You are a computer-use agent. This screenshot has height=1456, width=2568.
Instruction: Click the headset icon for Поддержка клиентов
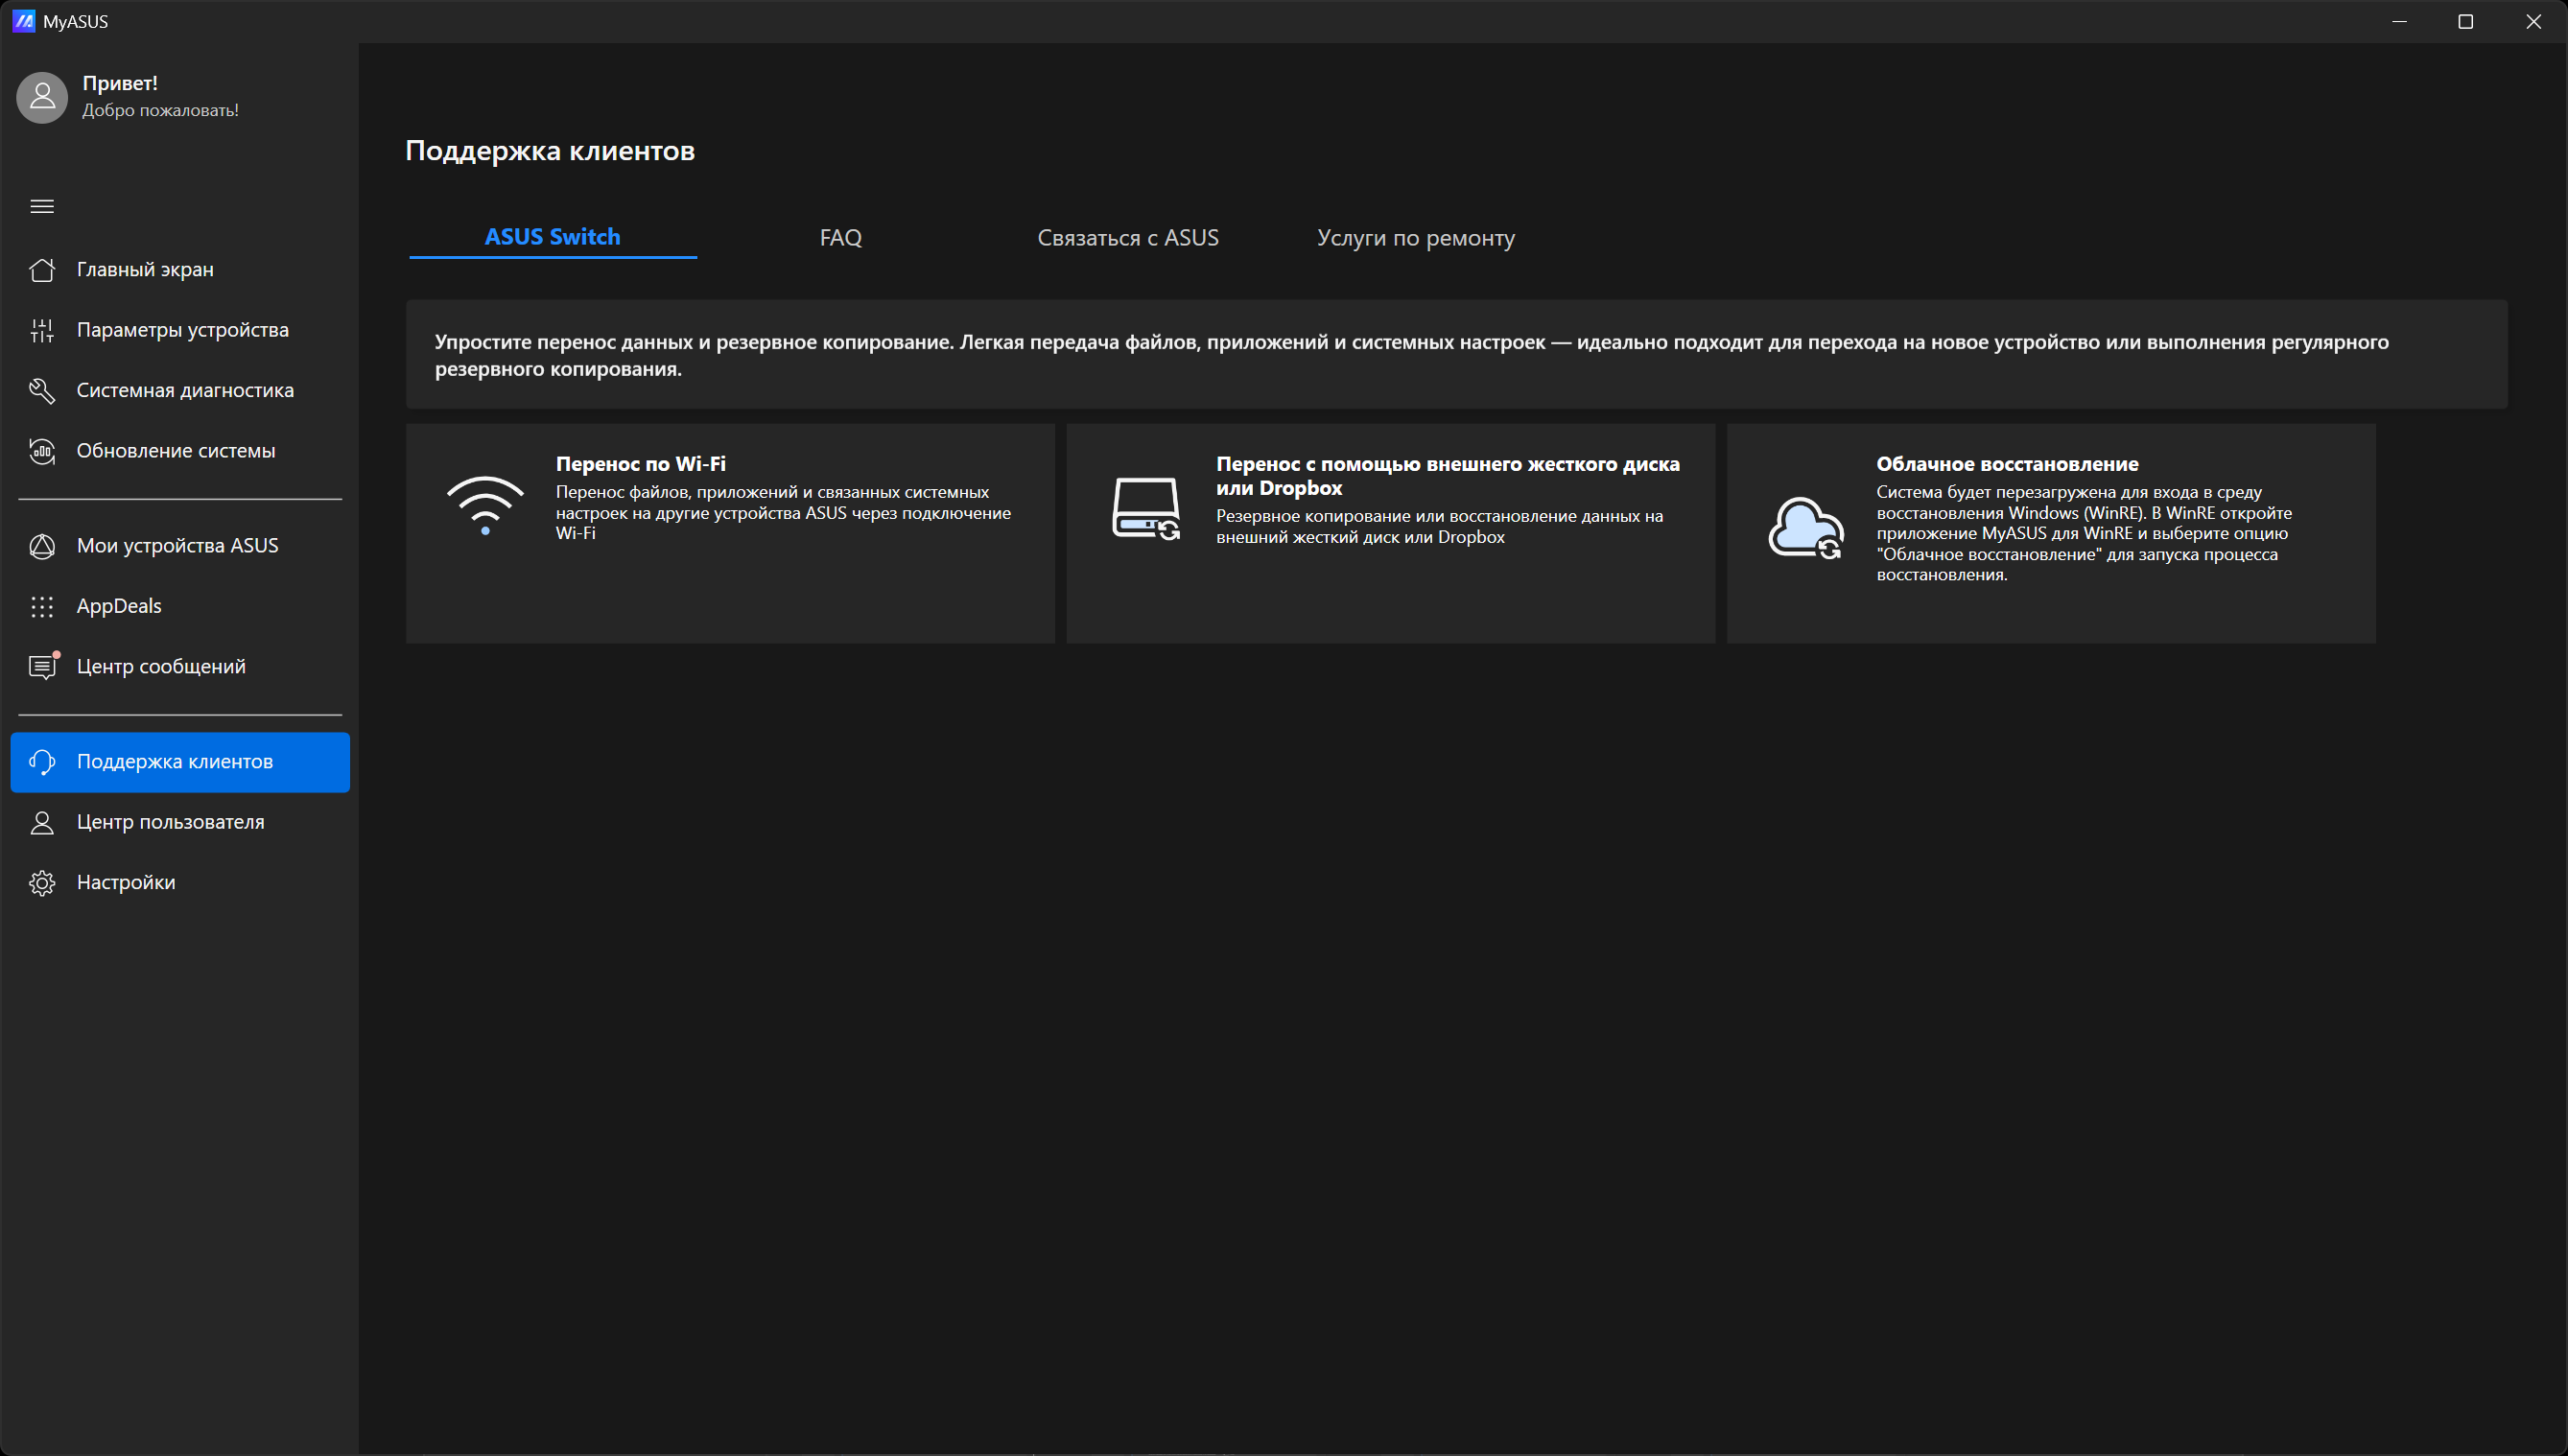click(42, 762)
